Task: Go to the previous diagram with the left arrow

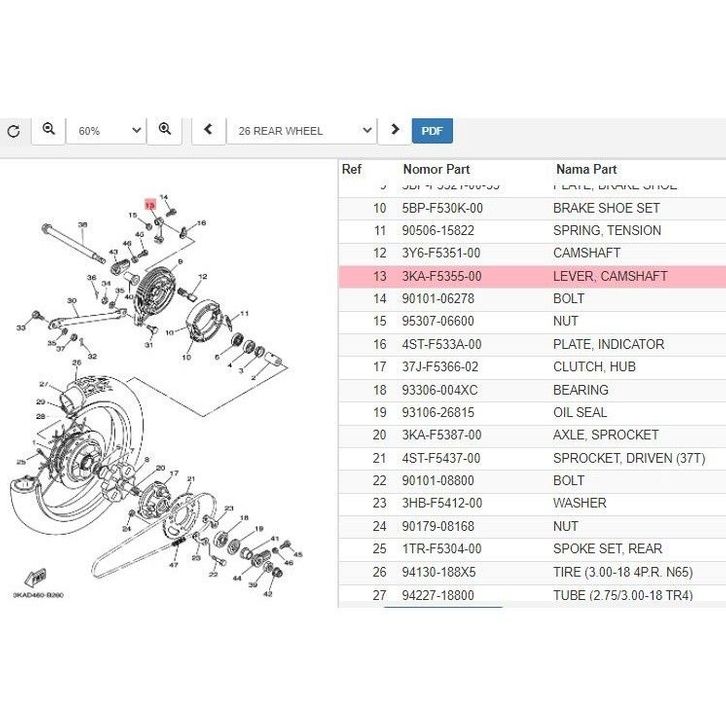Action: (x=208, y=130)
